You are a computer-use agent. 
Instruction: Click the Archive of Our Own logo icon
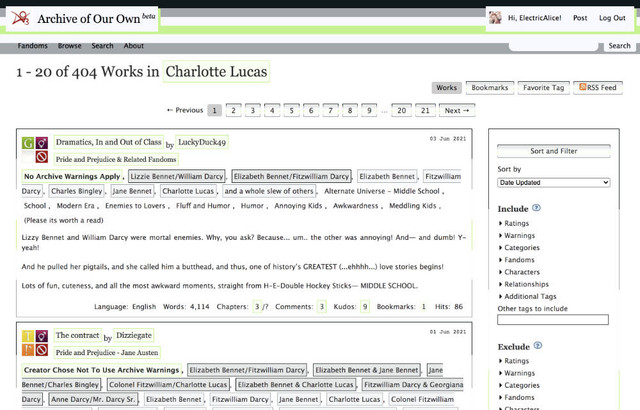coord(20,18)
